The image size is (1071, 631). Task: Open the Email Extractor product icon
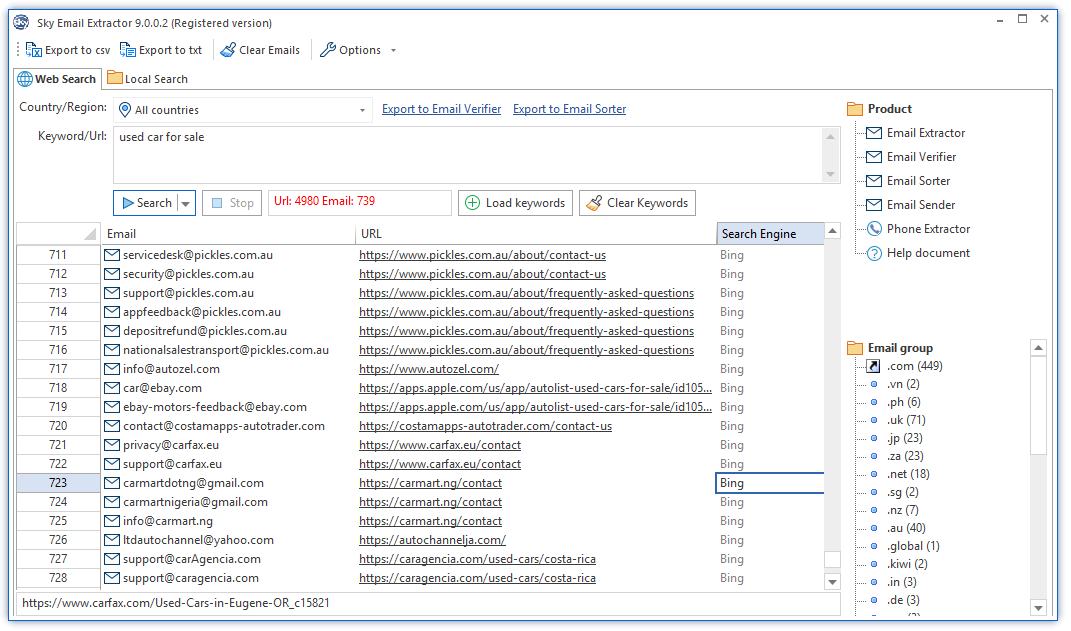874,133
